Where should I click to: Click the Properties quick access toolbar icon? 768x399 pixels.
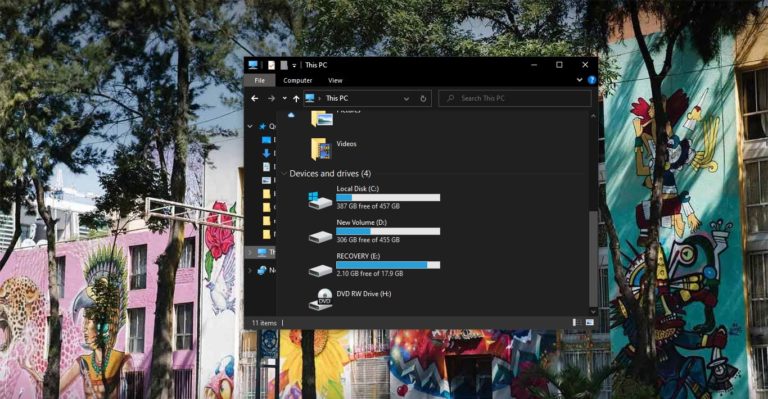271,65
